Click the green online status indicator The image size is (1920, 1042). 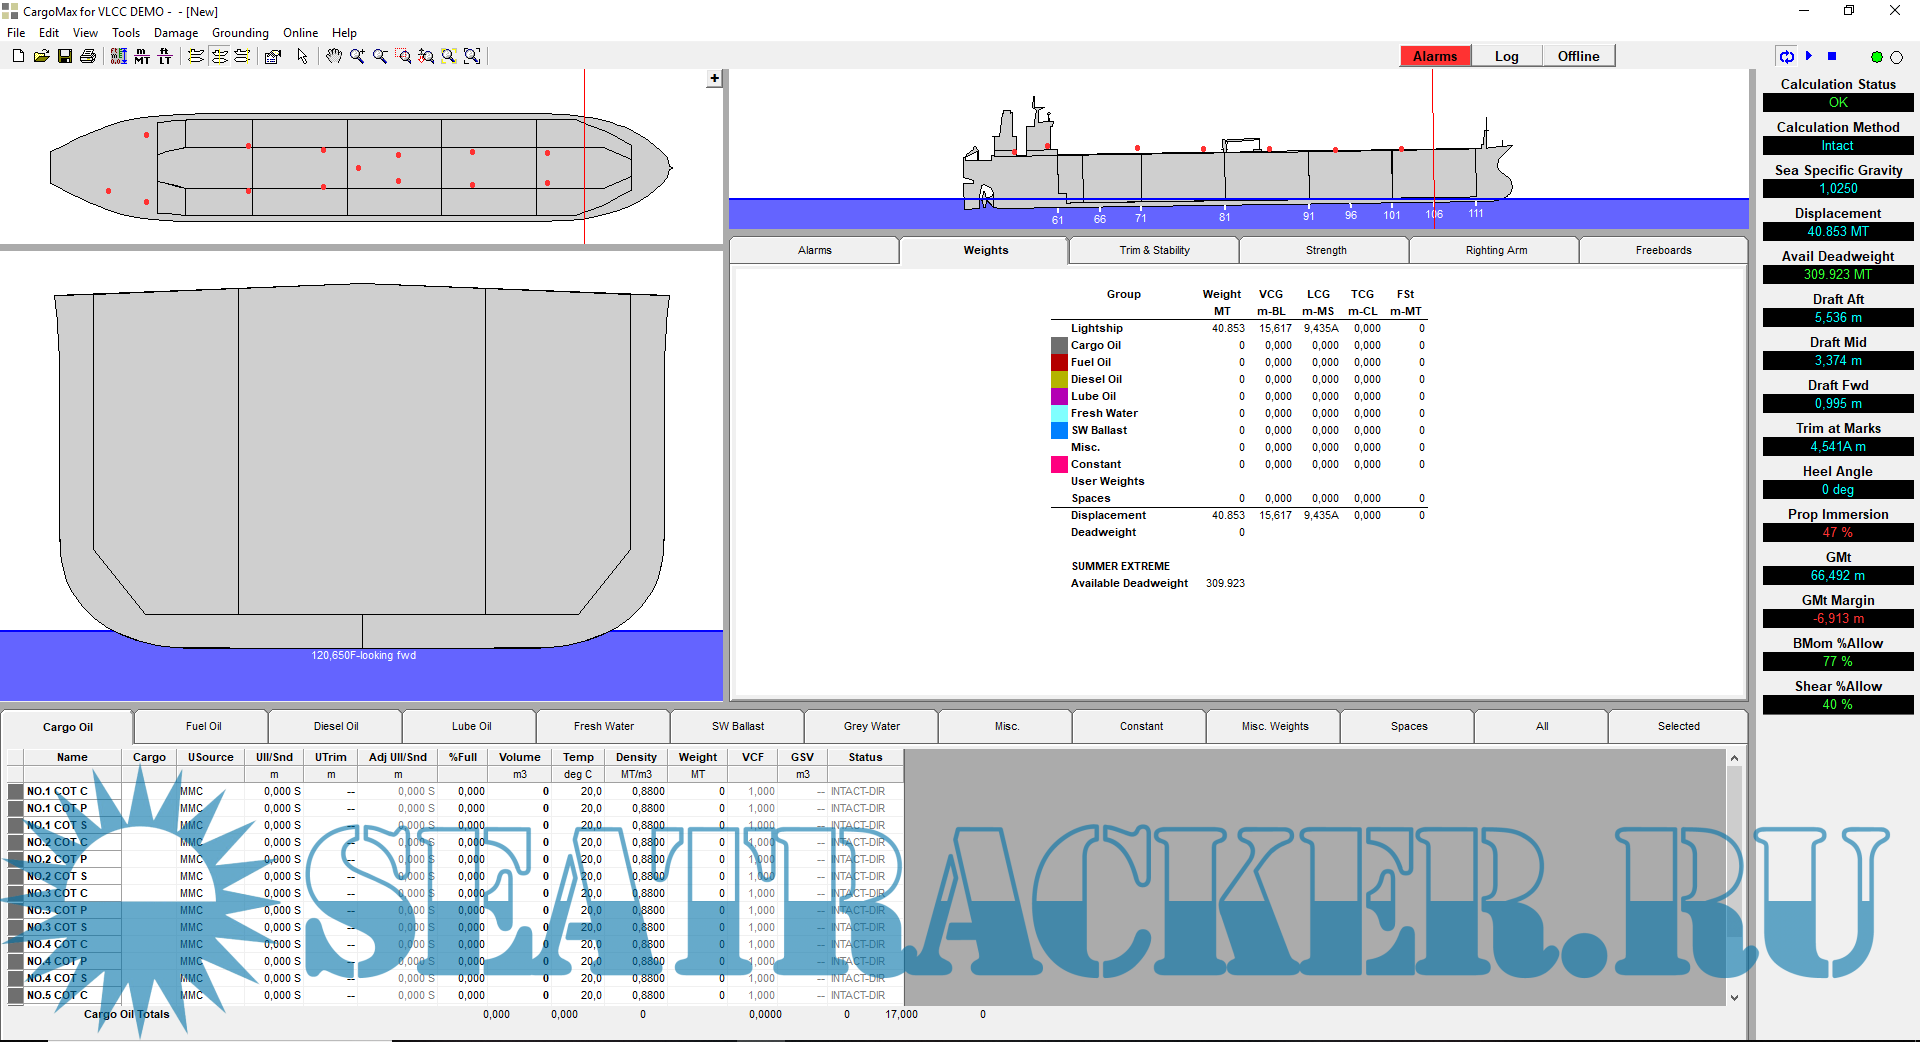(x=1876, y=57)
